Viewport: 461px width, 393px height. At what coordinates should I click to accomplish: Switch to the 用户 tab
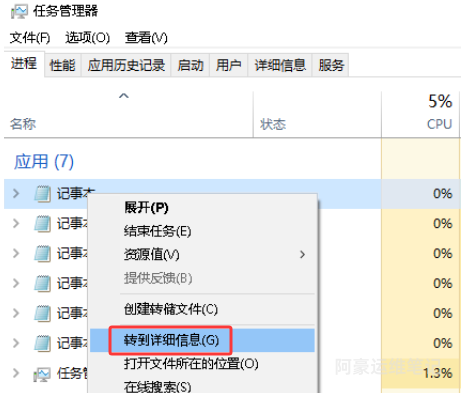(x=228, y=65)
